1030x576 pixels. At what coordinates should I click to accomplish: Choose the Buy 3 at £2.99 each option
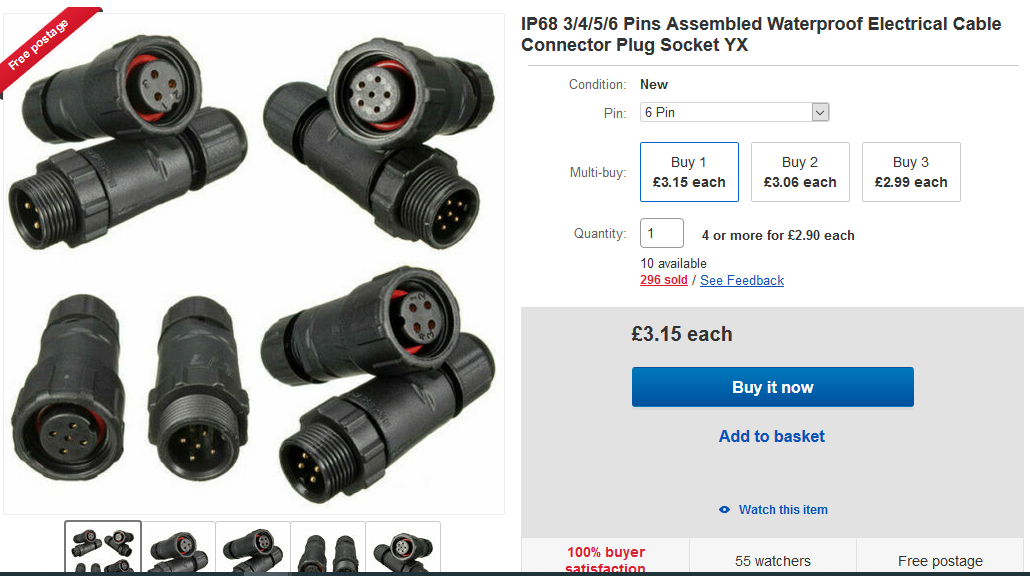point(911,172)
